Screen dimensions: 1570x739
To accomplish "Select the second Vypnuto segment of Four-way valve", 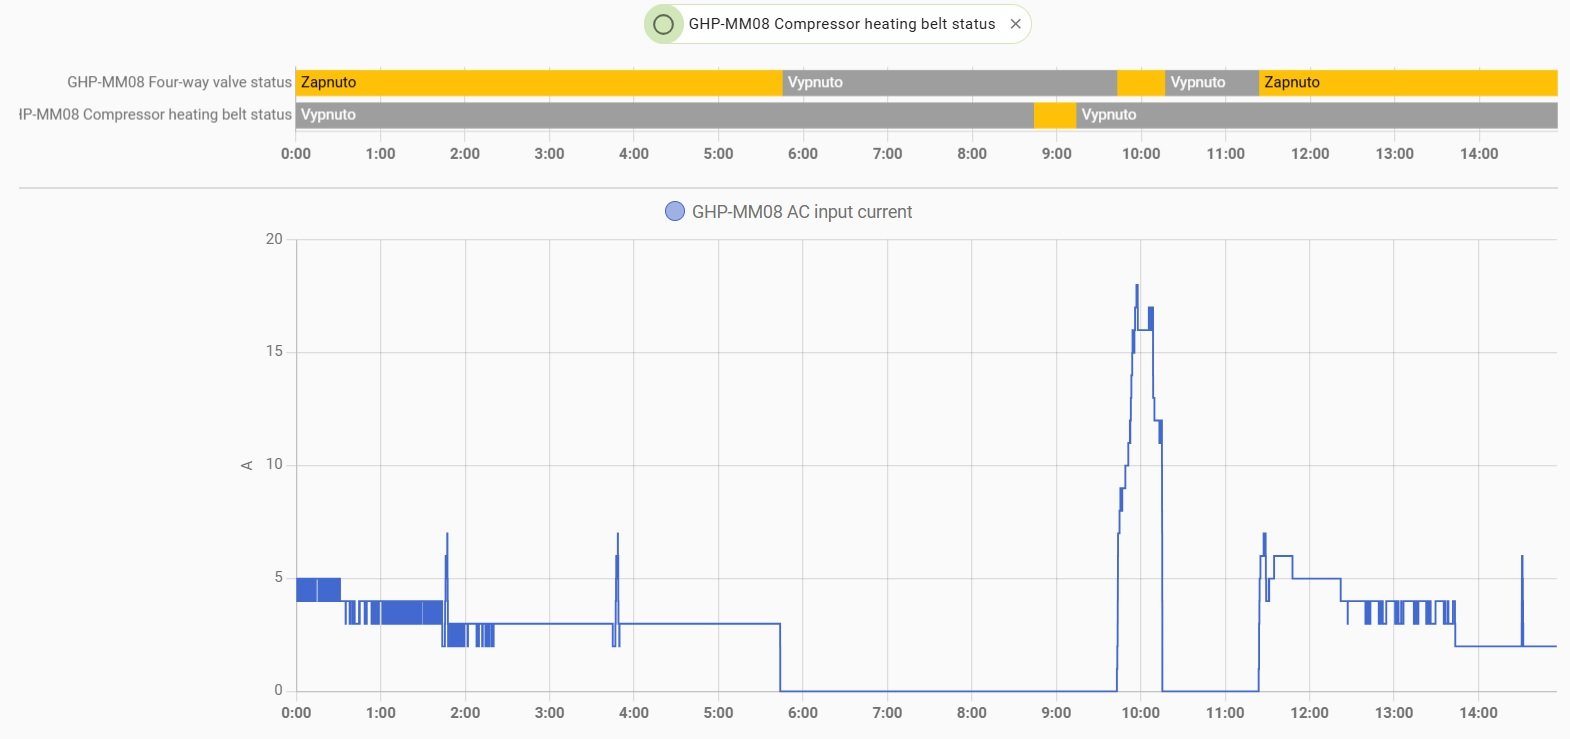I will point(1210,83).
